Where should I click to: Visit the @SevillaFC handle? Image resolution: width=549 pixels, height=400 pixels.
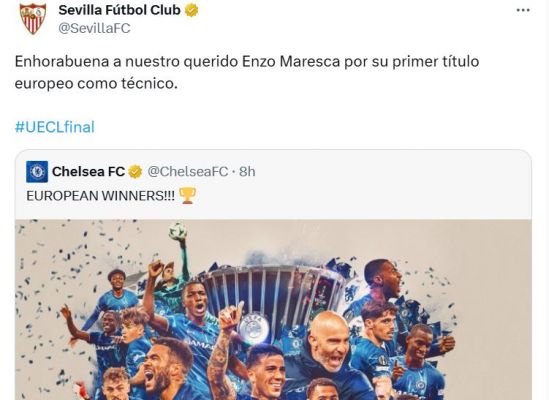pyautogui.click(x=94, y=28)
